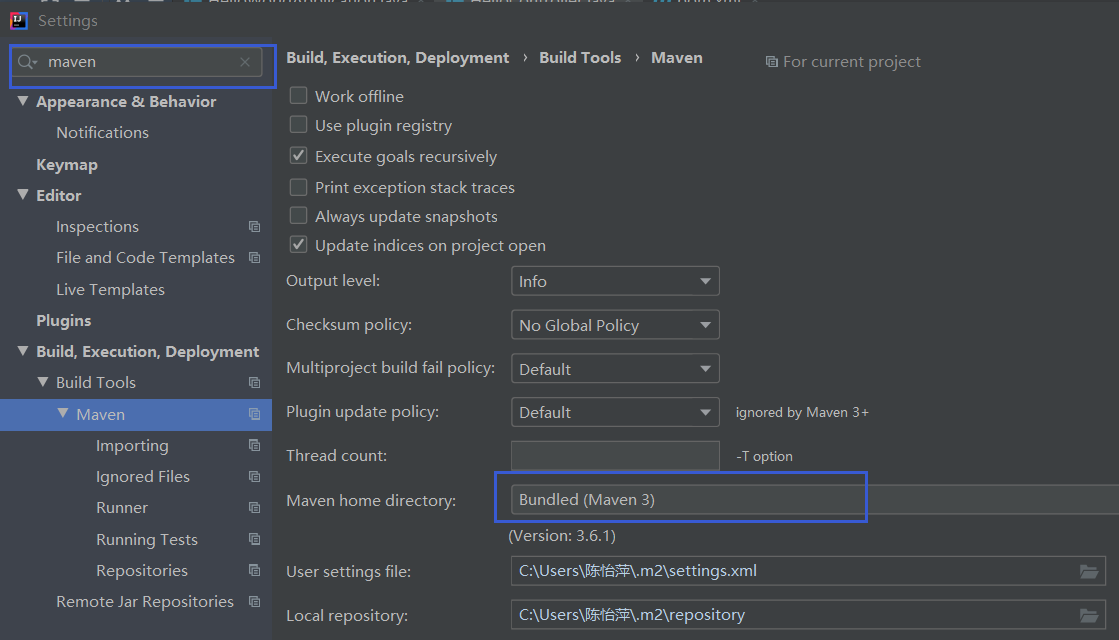Collapse the Maven tree node arrow
This screenshot has height=640, width=1119.
[63, 414]
